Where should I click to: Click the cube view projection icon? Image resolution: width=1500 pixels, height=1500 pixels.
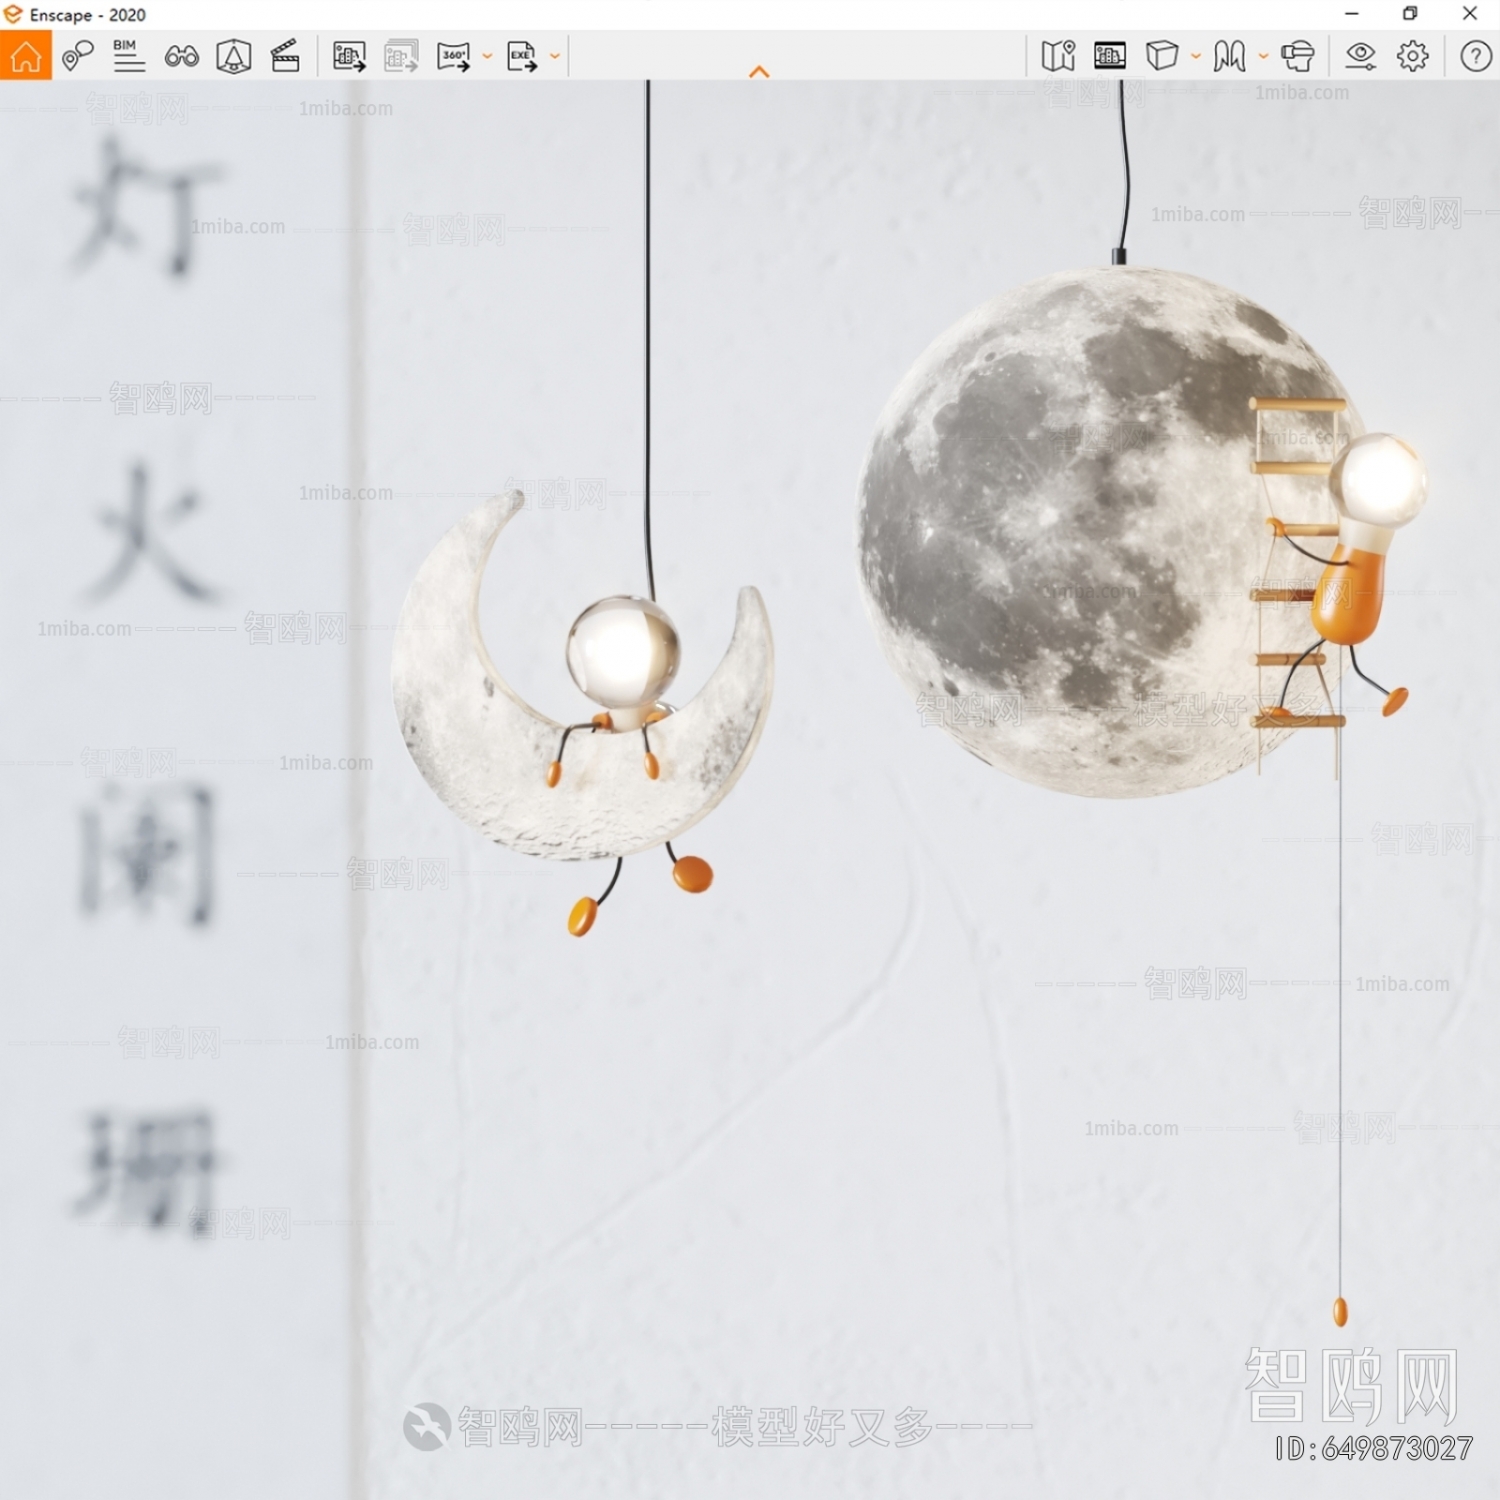(1161, 56)
